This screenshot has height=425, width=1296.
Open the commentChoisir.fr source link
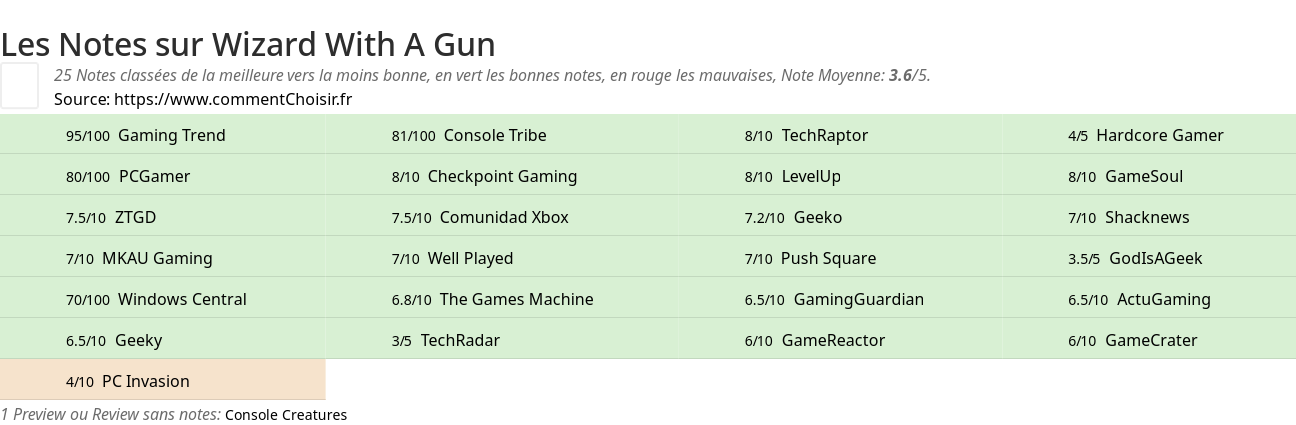[232, 99]
